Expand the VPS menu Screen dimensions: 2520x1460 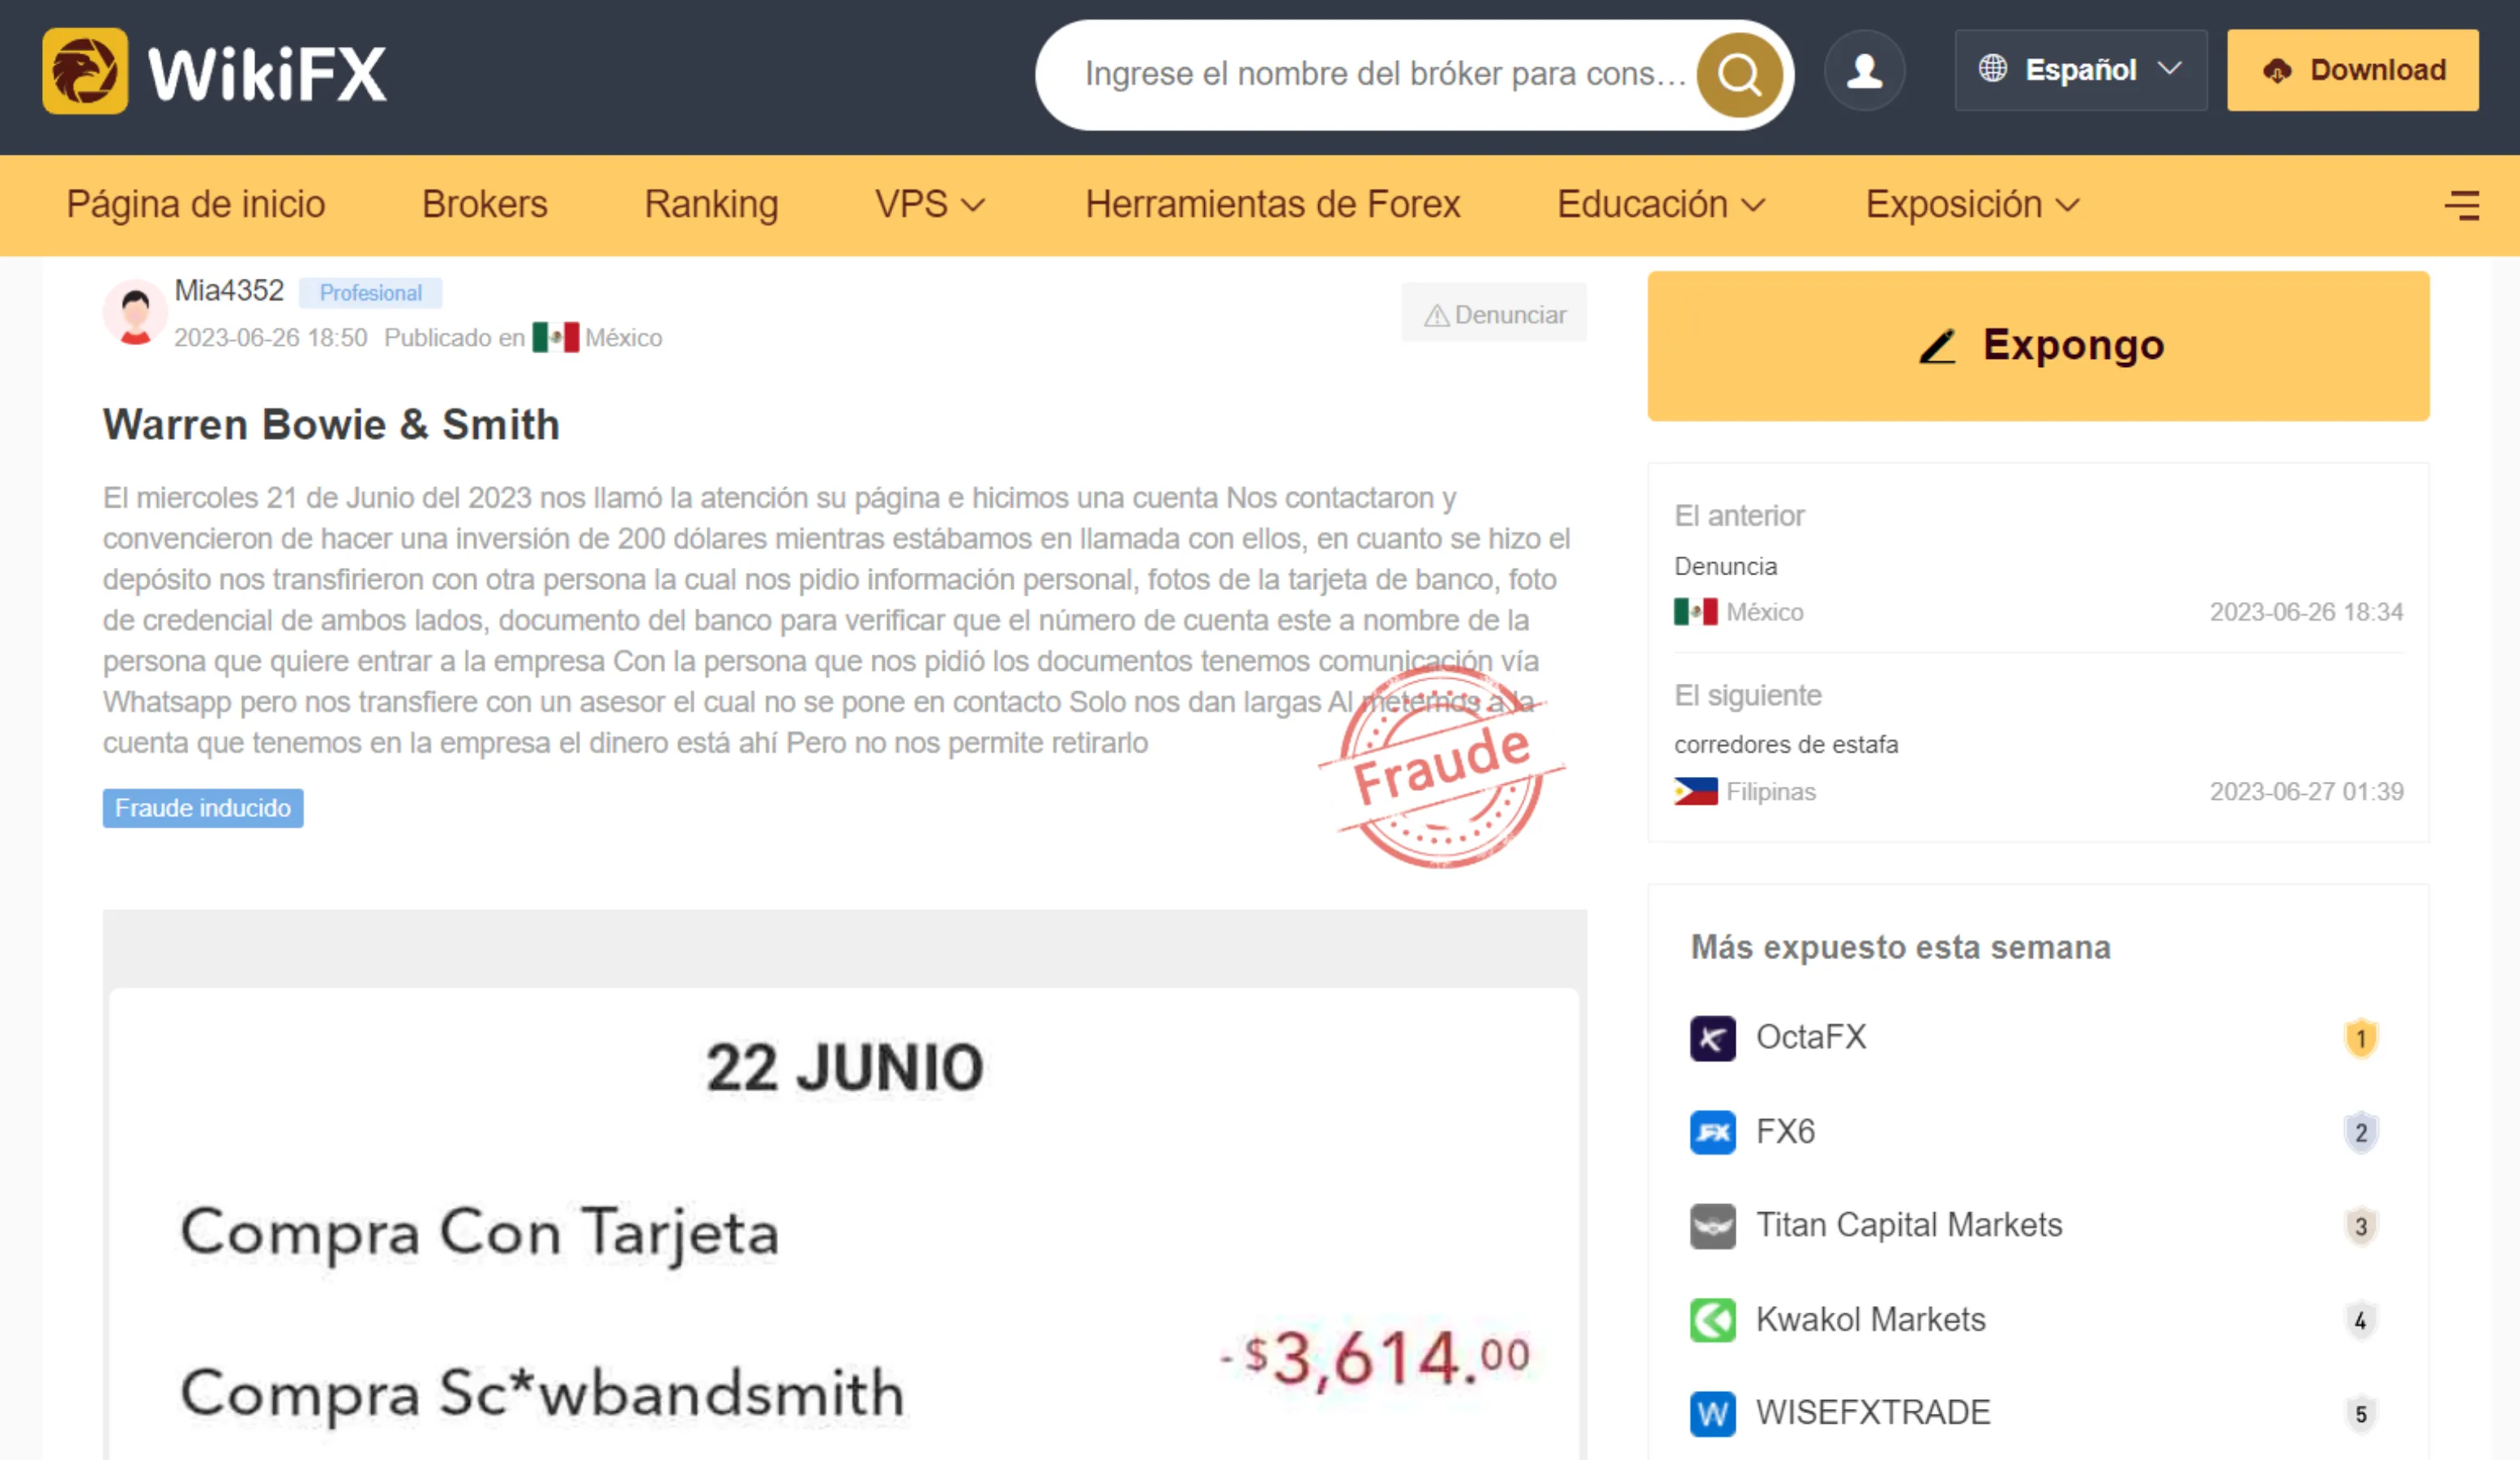click(x=930, y=205)
